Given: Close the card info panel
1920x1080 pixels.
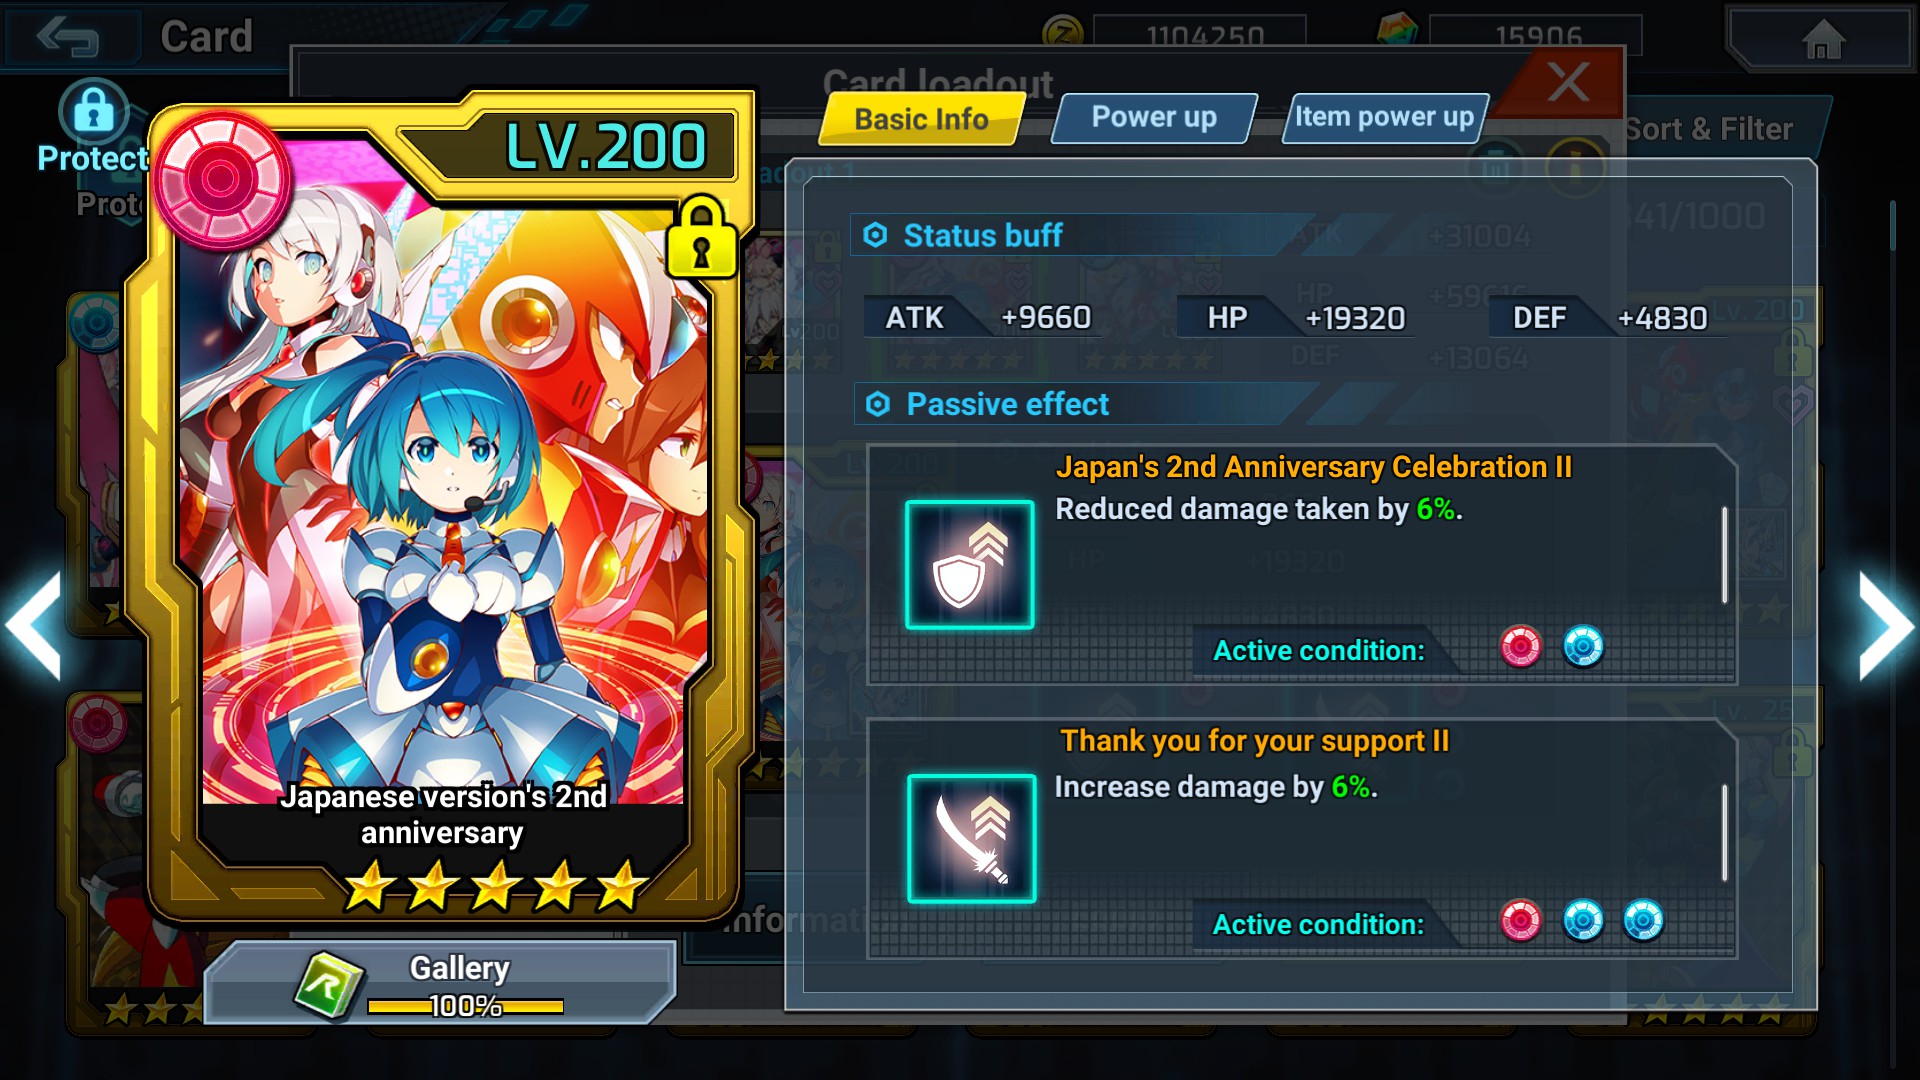Looking at the screenshot, I should pyautogui.click(x=1567, y=82).
